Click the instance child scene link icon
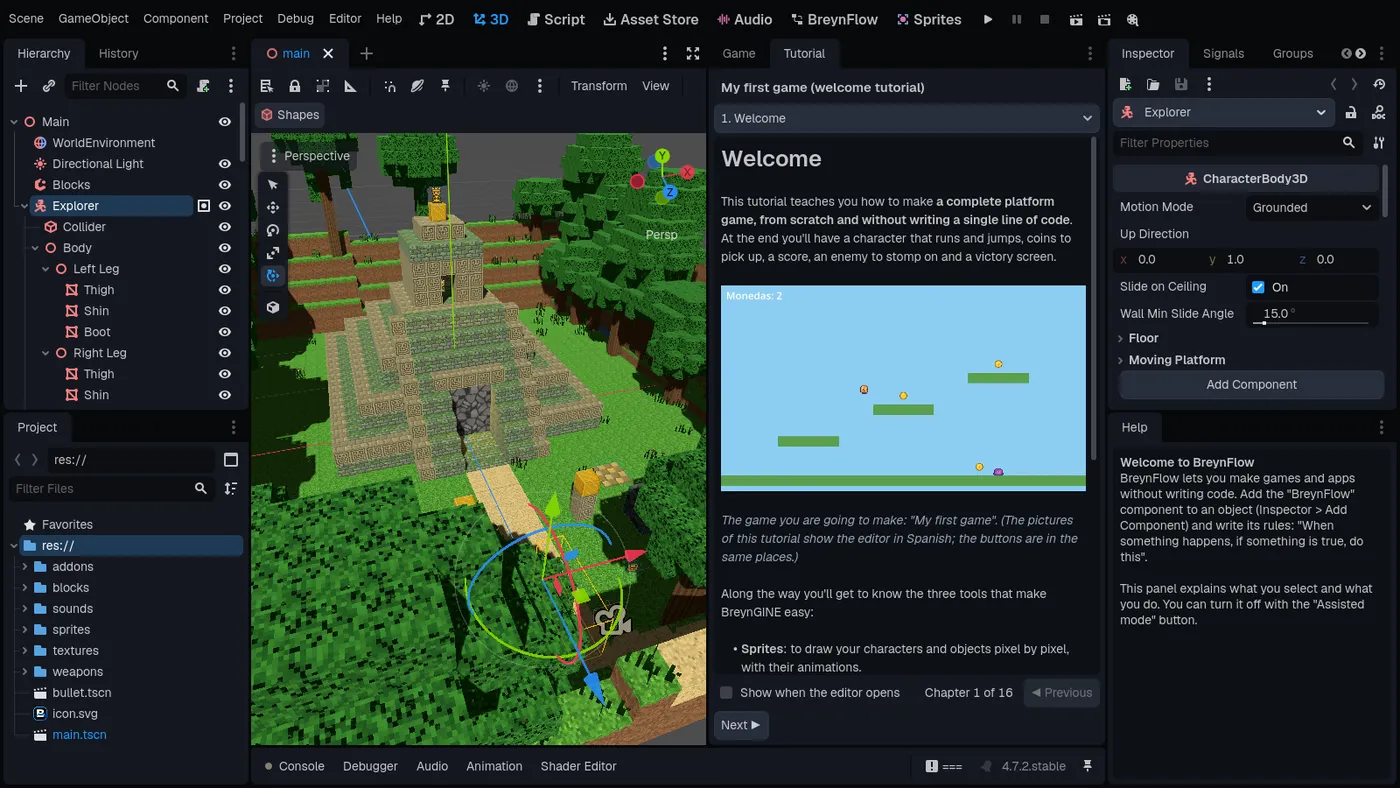 [x=48, y=86]
